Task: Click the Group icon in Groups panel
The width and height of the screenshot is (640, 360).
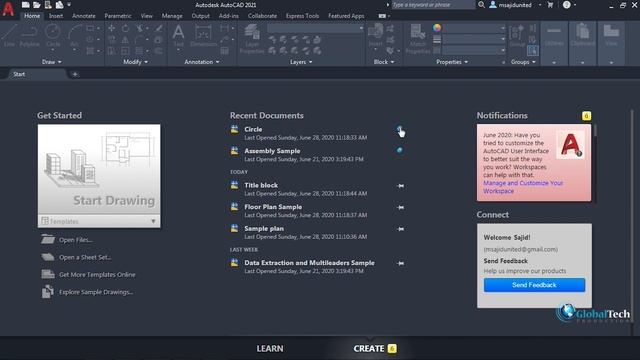Action: [x=517, y=36]
